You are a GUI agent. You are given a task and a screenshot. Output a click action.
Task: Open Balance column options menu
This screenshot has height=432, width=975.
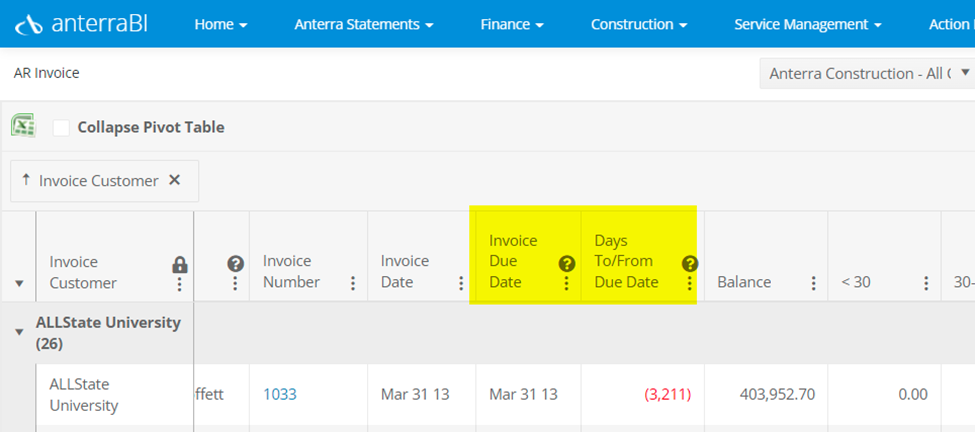[813, 283]
